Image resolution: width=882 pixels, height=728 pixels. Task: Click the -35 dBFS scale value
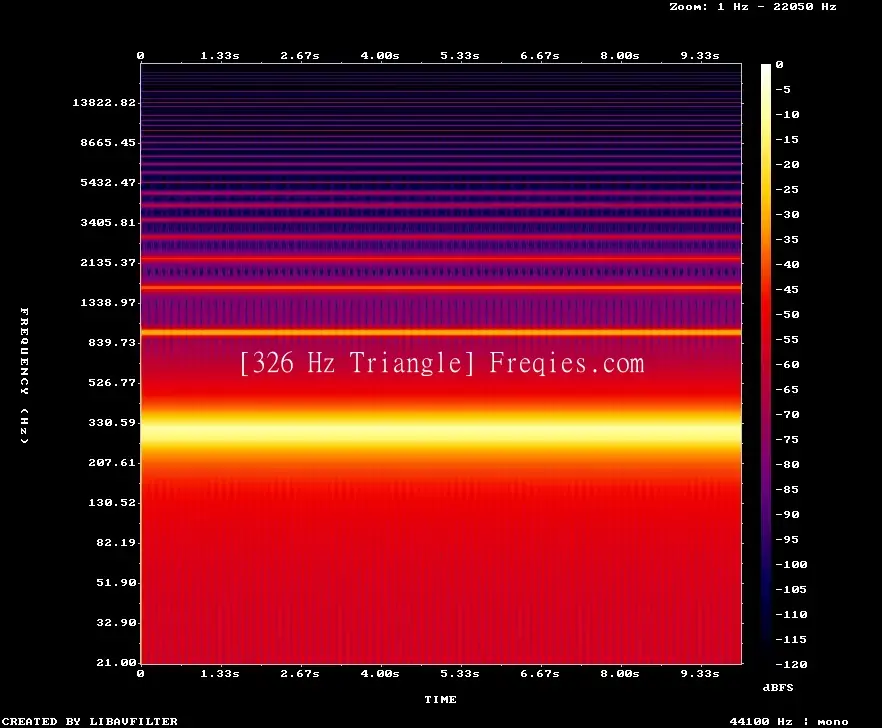(x=788, y=239)
